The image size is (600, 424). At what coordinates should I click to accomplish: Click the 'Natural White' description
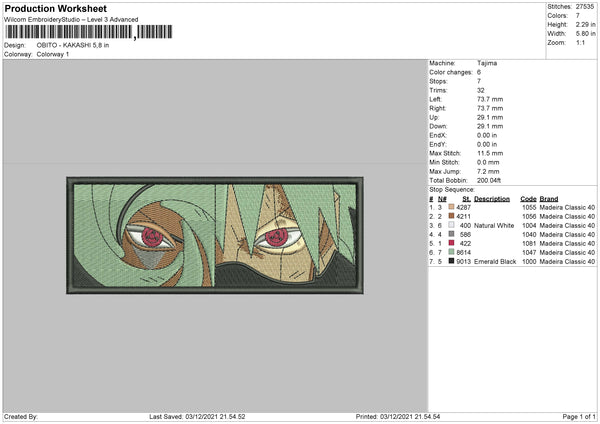pos(494,225)
